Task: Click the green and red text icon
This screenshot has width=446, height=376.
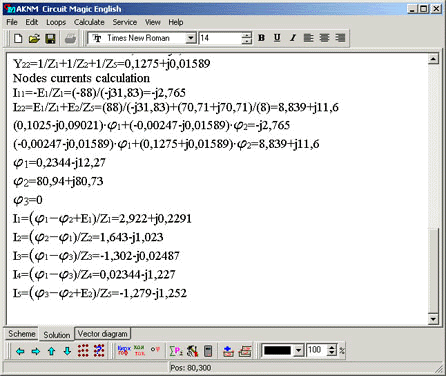Action: 139,351
